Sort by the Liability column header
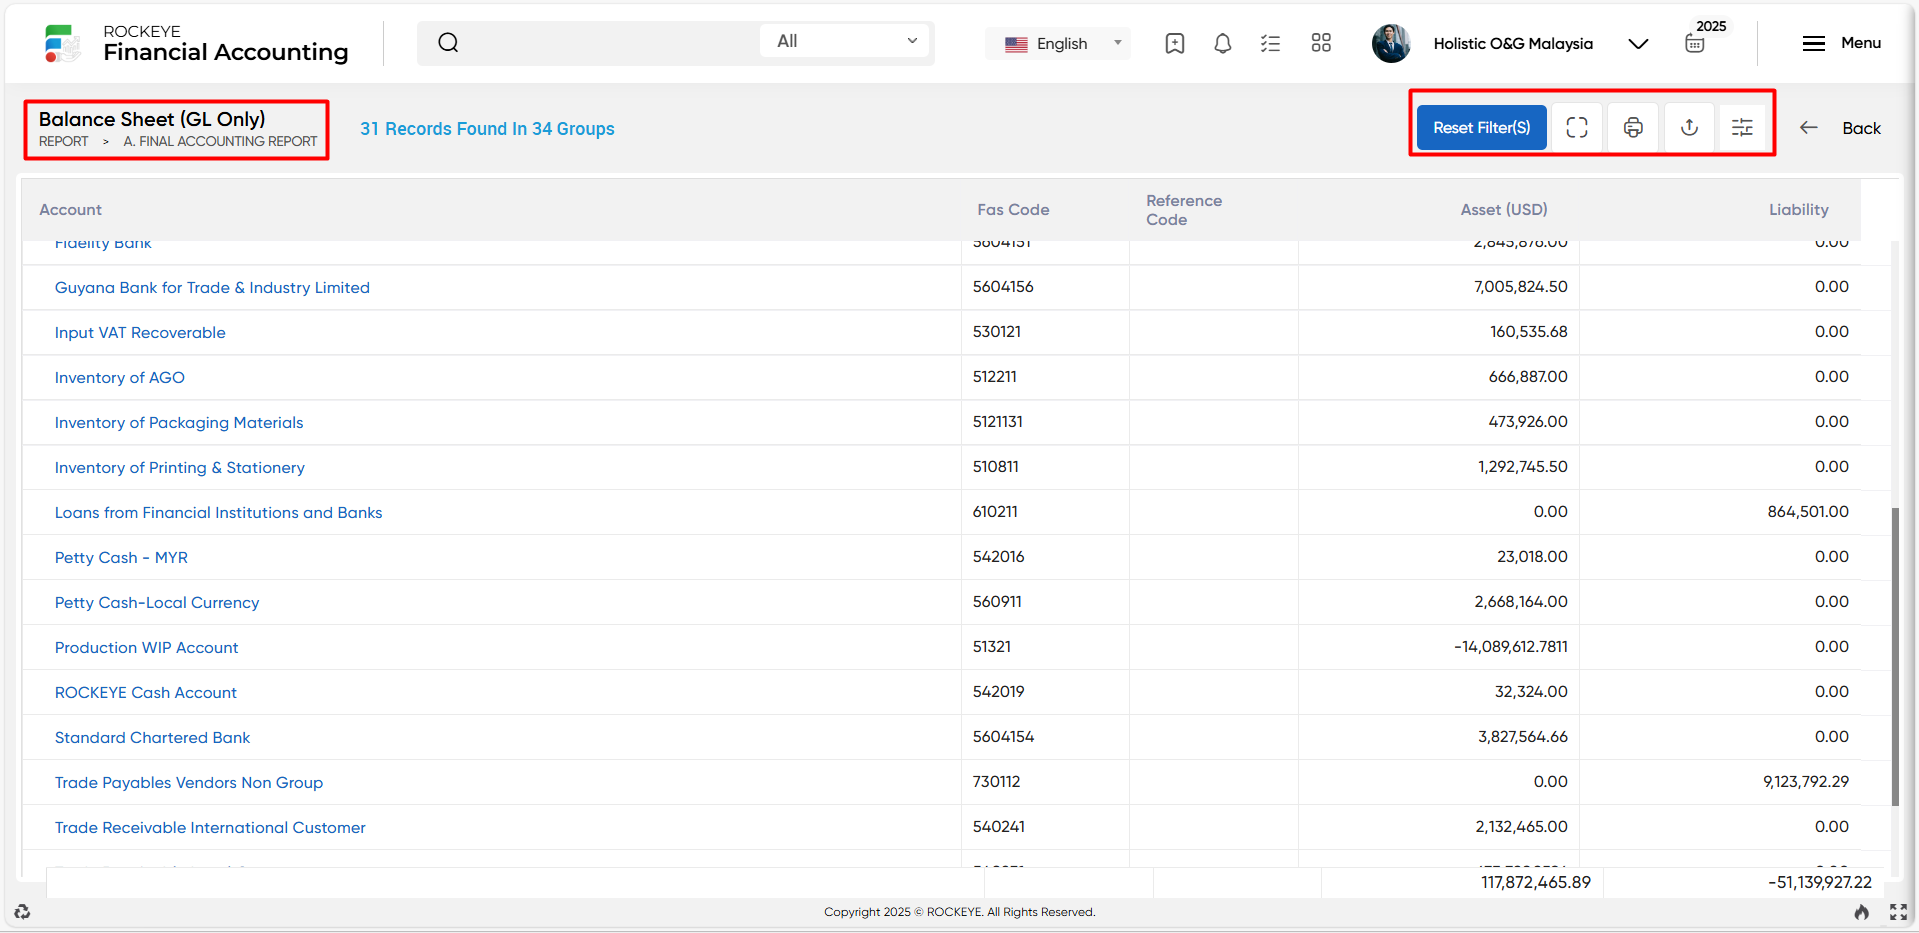The height and width of the screenshot is (933, 1919). (1798, 210)
